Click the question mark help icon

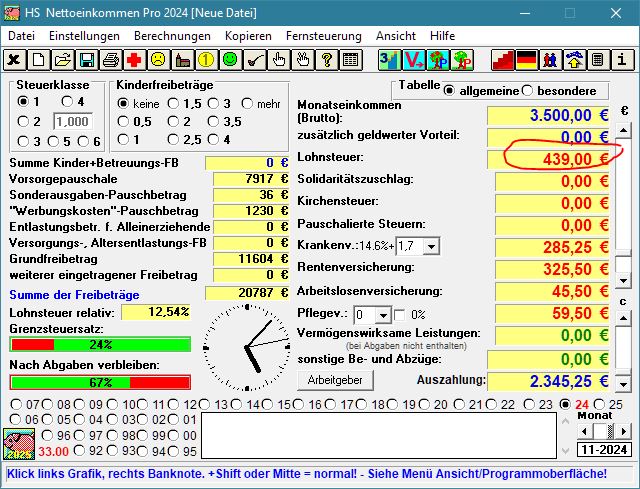326,60
